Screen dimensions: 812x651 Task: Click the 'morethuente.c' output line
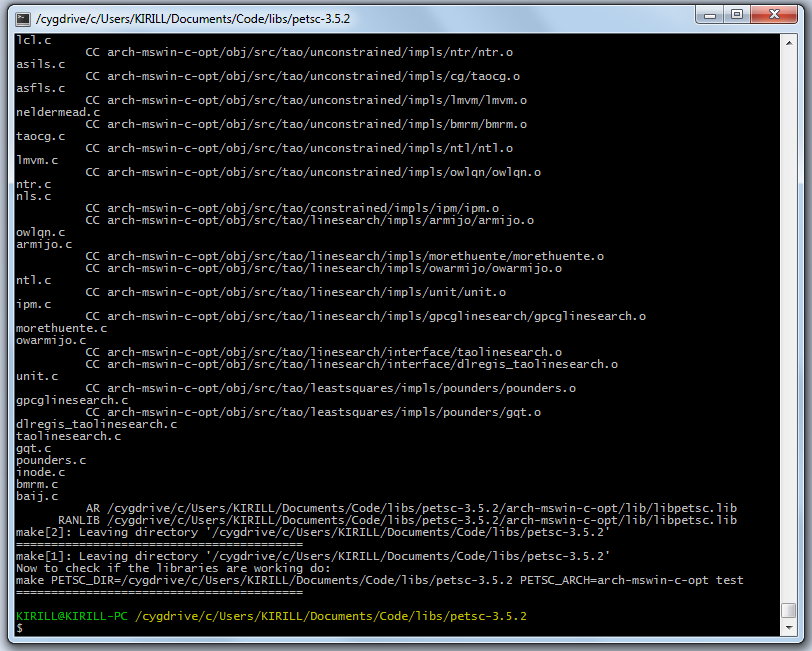click(x=62, y=328)
